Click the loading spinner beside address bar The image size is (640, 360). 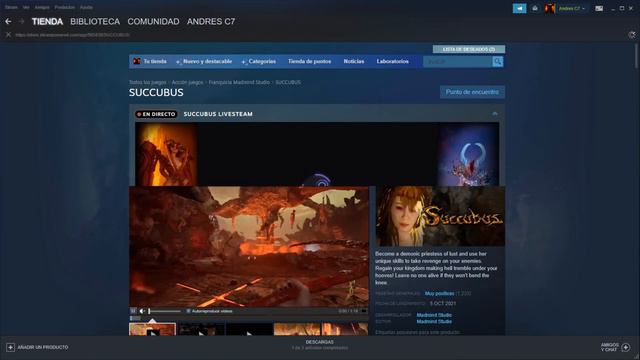(x=632, y=35)
